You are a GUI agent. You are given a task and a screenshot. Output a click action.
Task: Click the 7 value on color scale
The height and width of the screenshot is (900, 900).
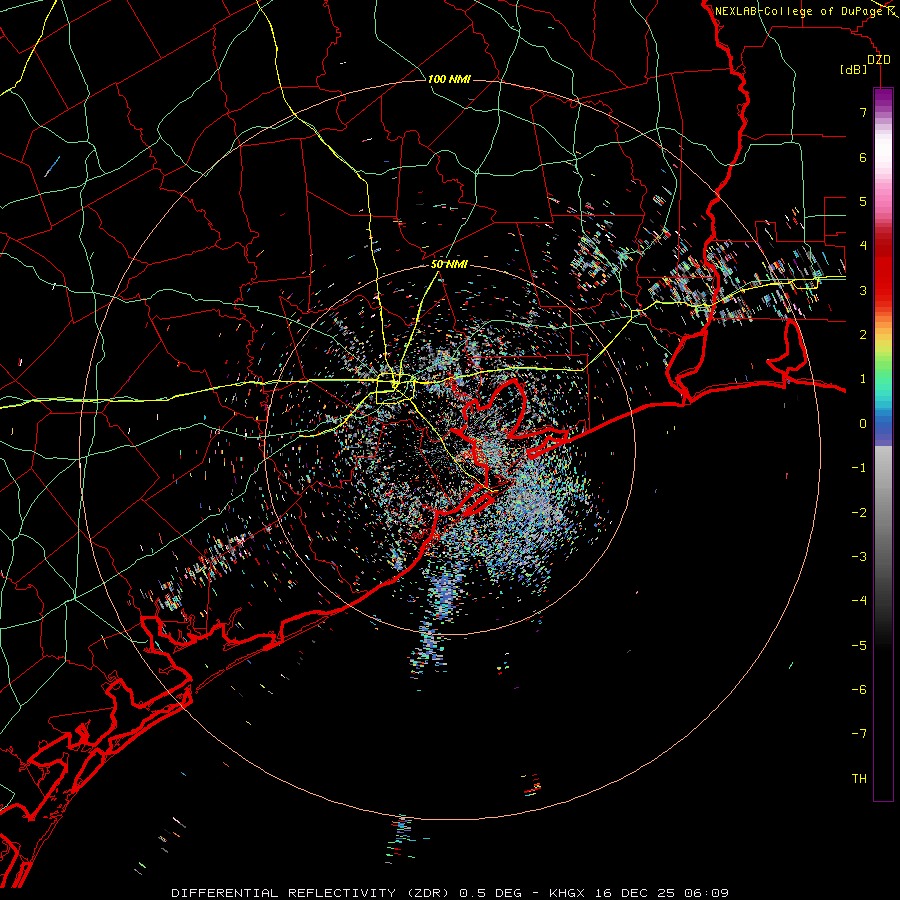click(x=863, y=112)
